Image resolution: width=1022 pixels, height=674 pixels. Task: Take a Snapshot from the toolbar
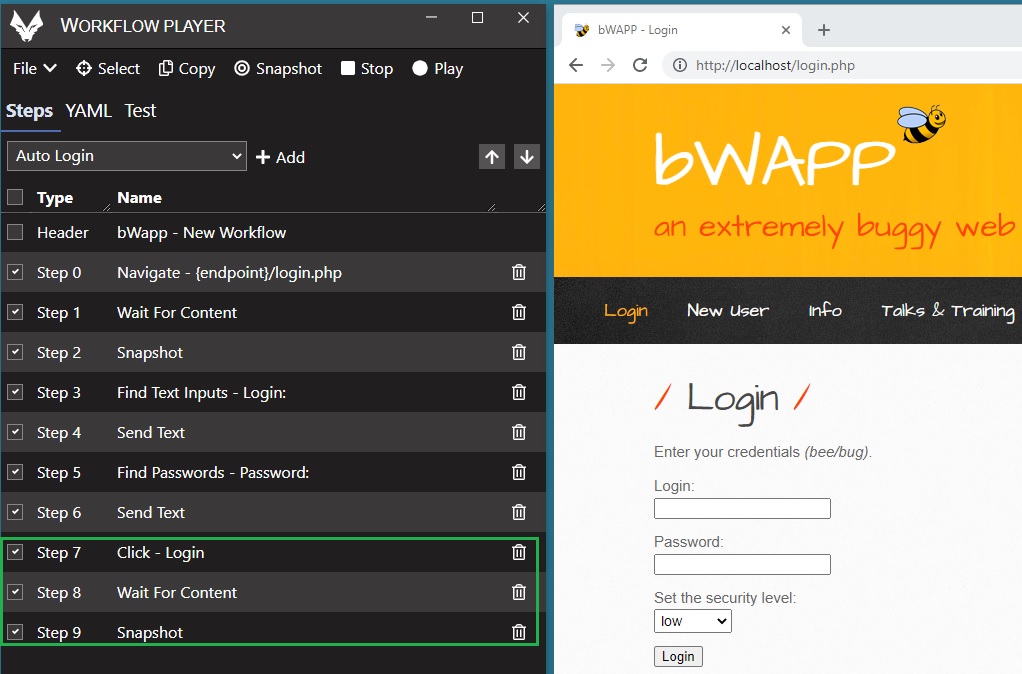(278, 68)
